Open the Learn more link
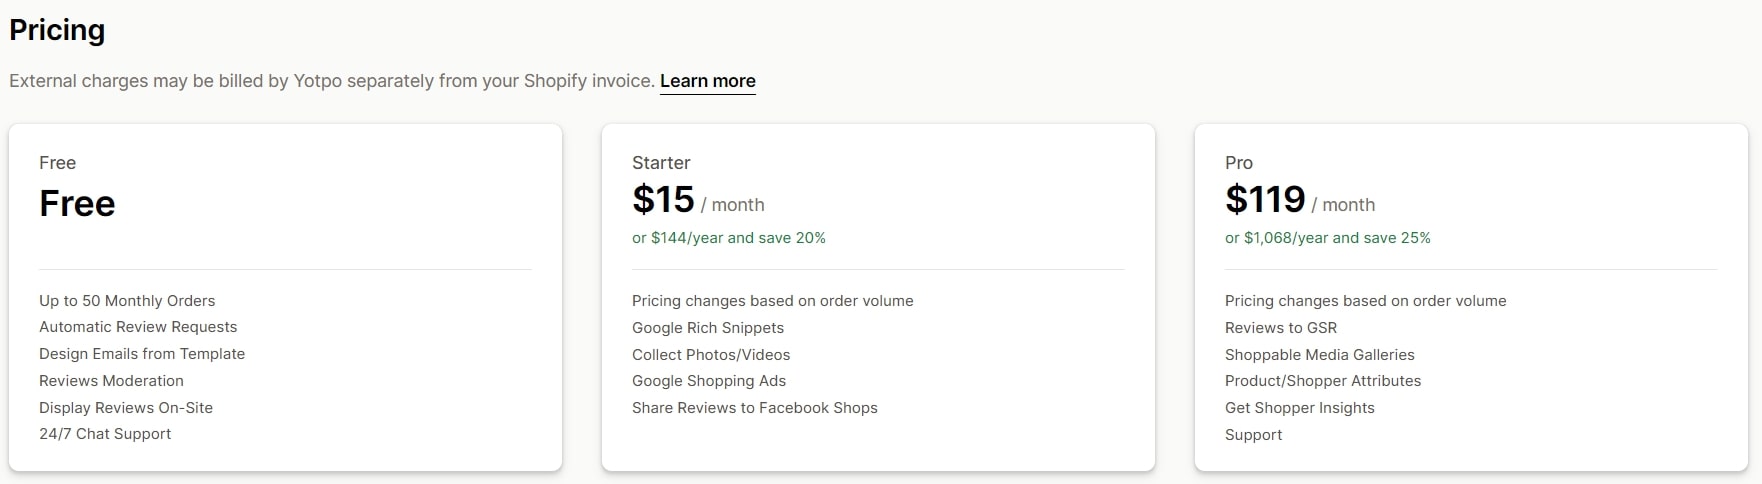The height and width of the screenshot is (484, 1762). pyautogui.click(x=707, y=81)
